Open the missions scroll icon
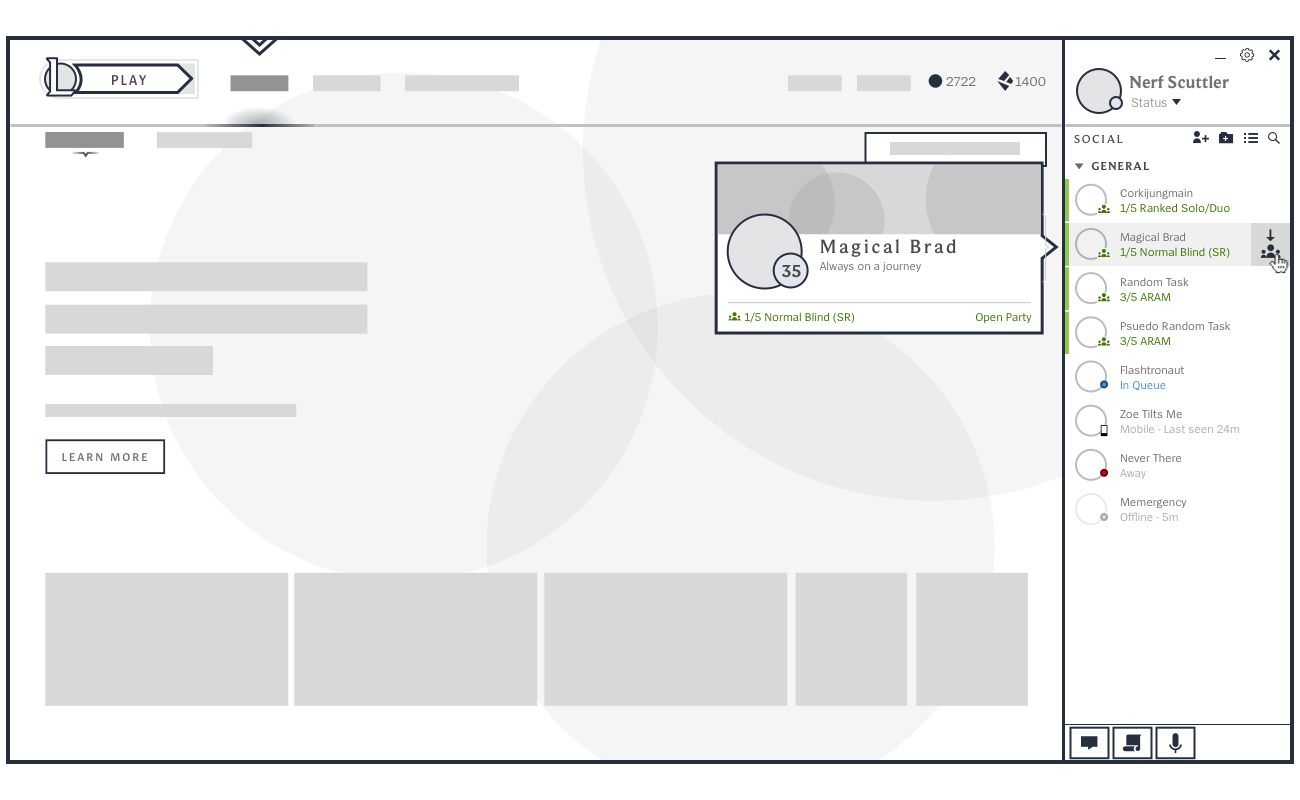 [1132, 743]
